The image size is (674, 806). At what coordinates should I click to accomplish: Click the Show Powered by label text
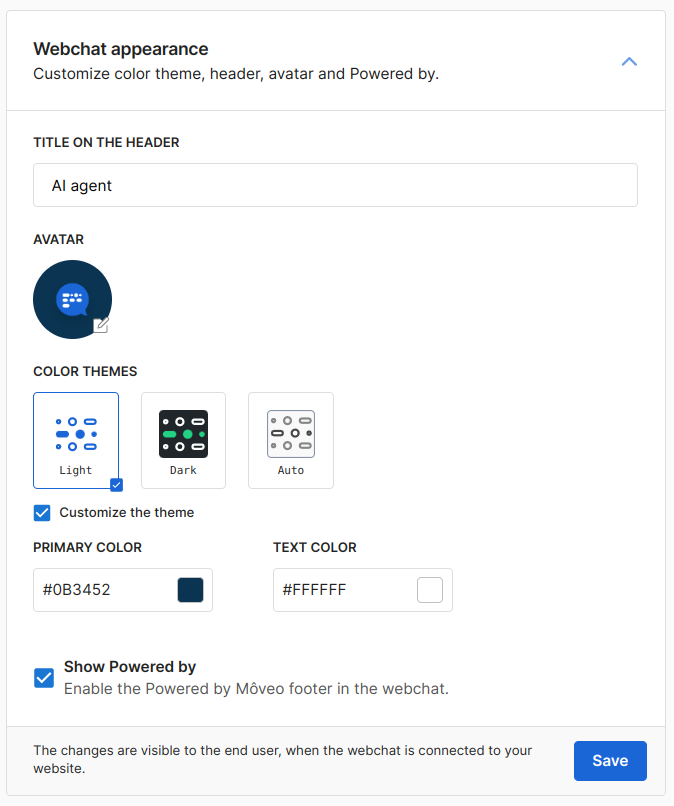(x=130, y=667)
